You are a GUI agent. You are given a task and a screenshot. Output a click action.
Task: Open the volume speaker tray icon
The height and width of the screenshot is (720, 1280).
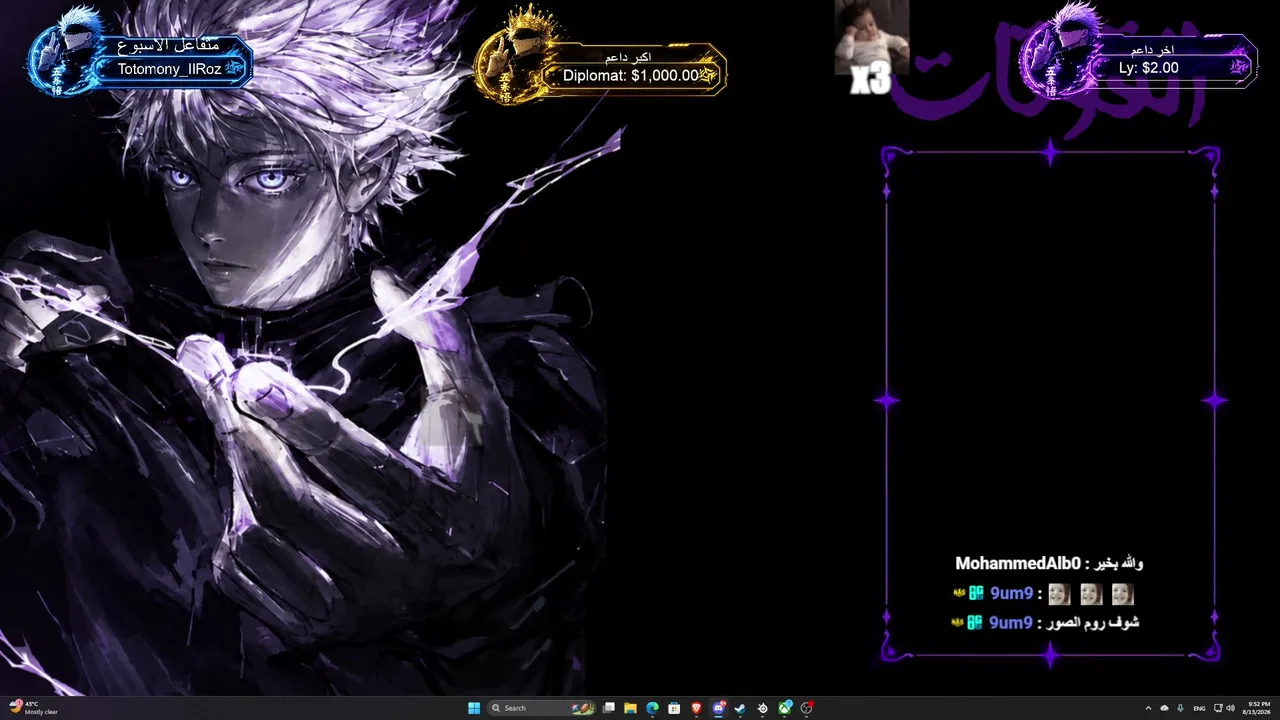pyautogui.click(x=1230, y=708)
